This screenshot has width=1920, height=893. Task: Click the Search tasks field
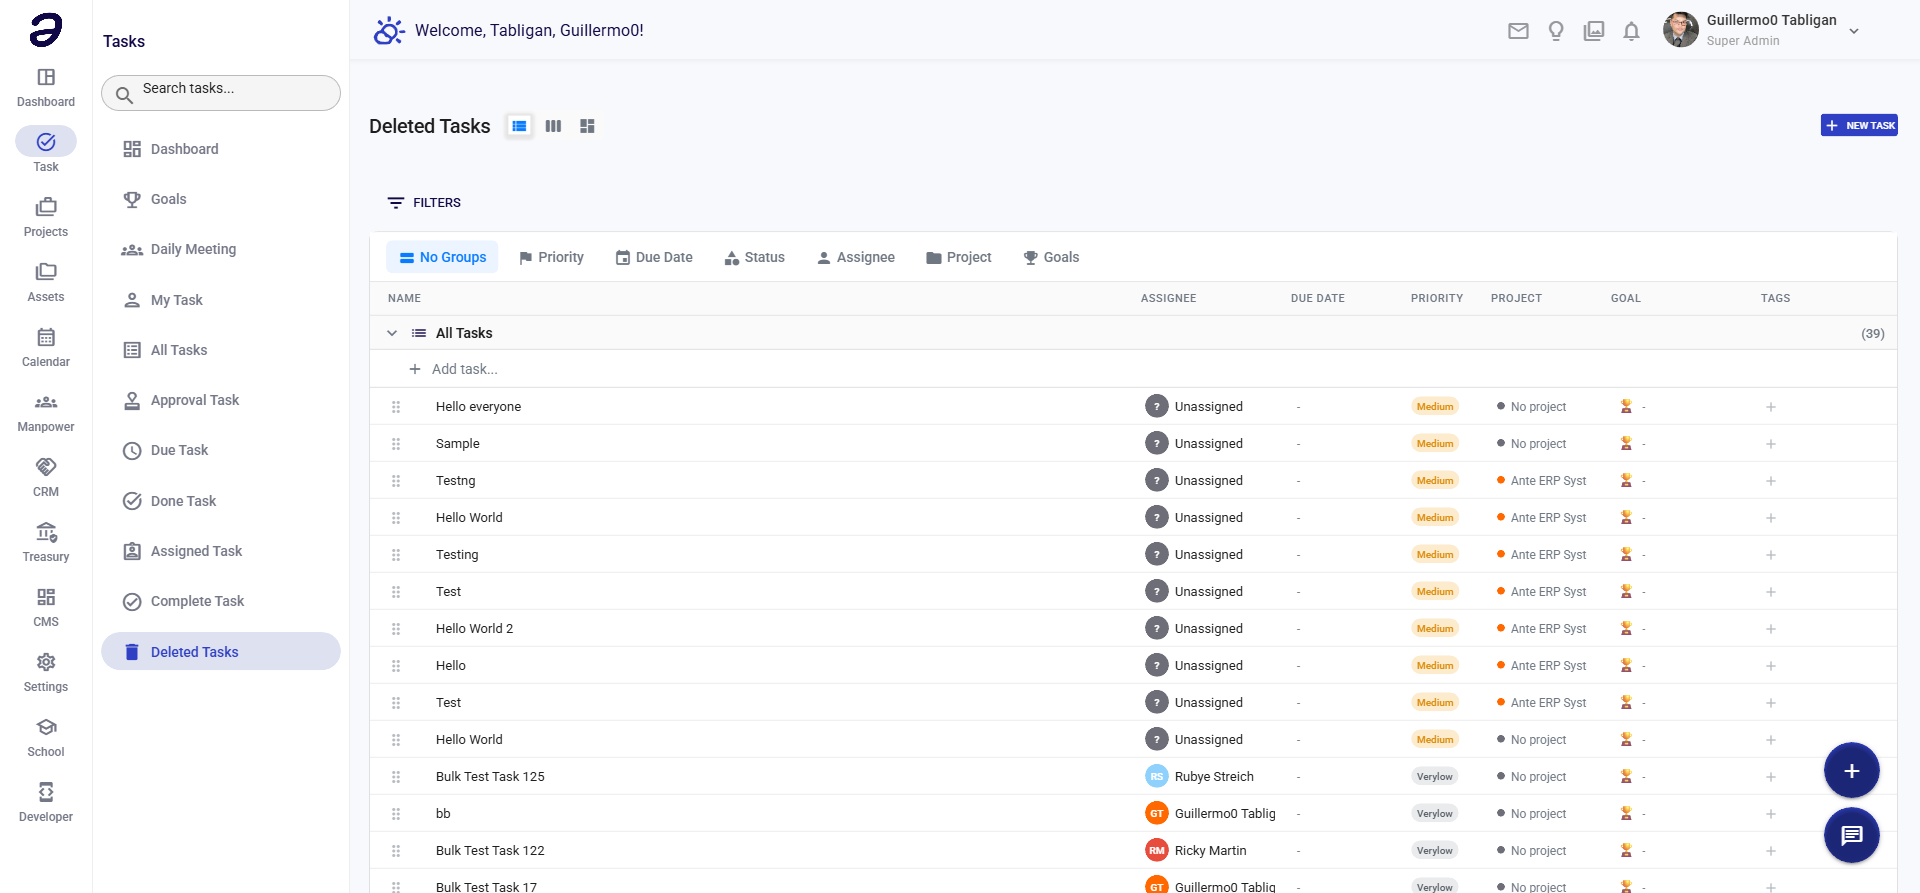[221, 93]
